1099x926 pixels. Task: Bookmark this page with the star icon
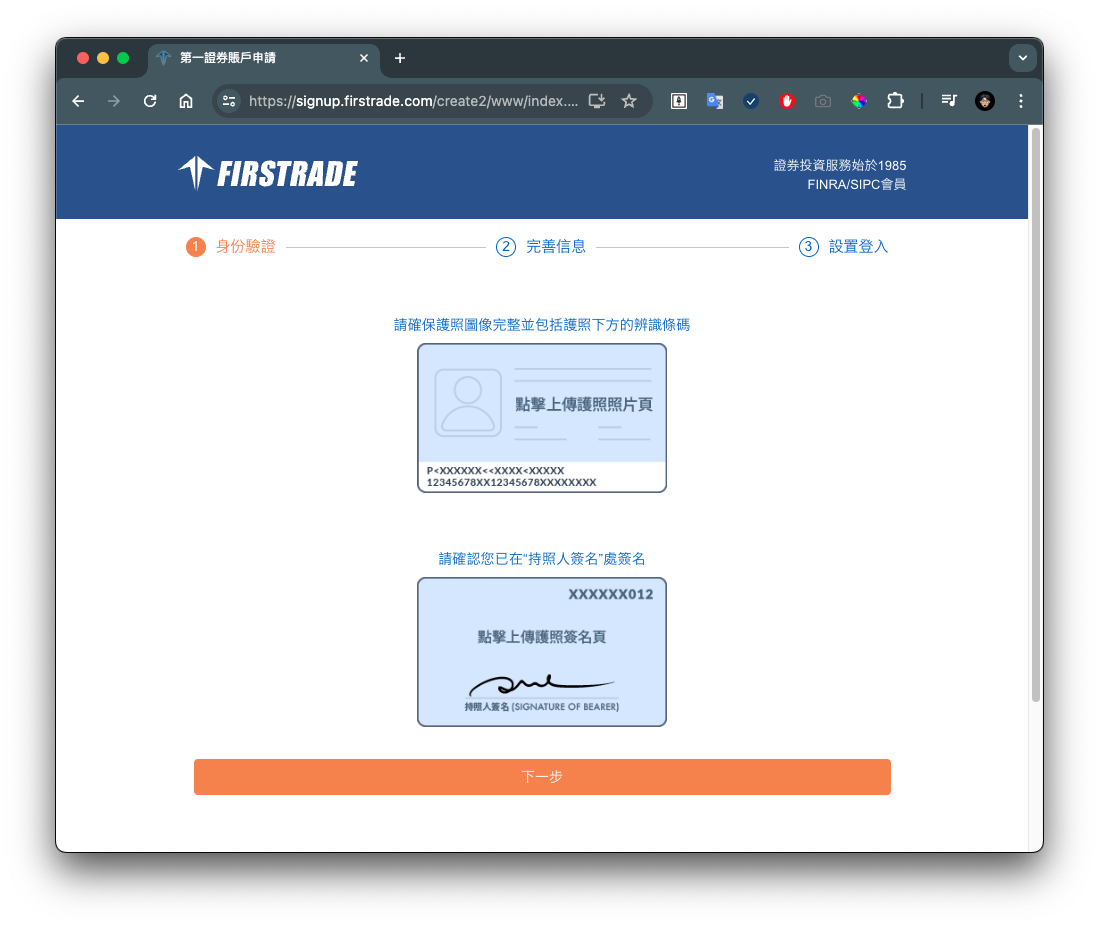pyautogui.click(x=629, y=101)
